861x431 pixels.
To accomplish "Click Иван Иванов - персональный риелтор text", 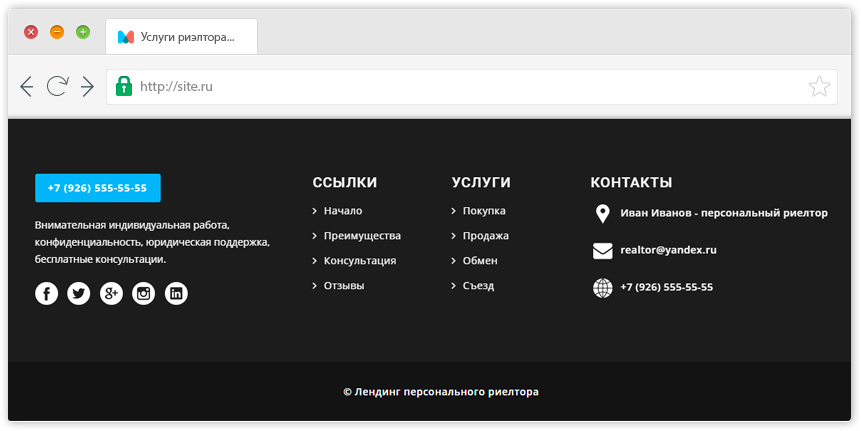I will pos(724,213).
